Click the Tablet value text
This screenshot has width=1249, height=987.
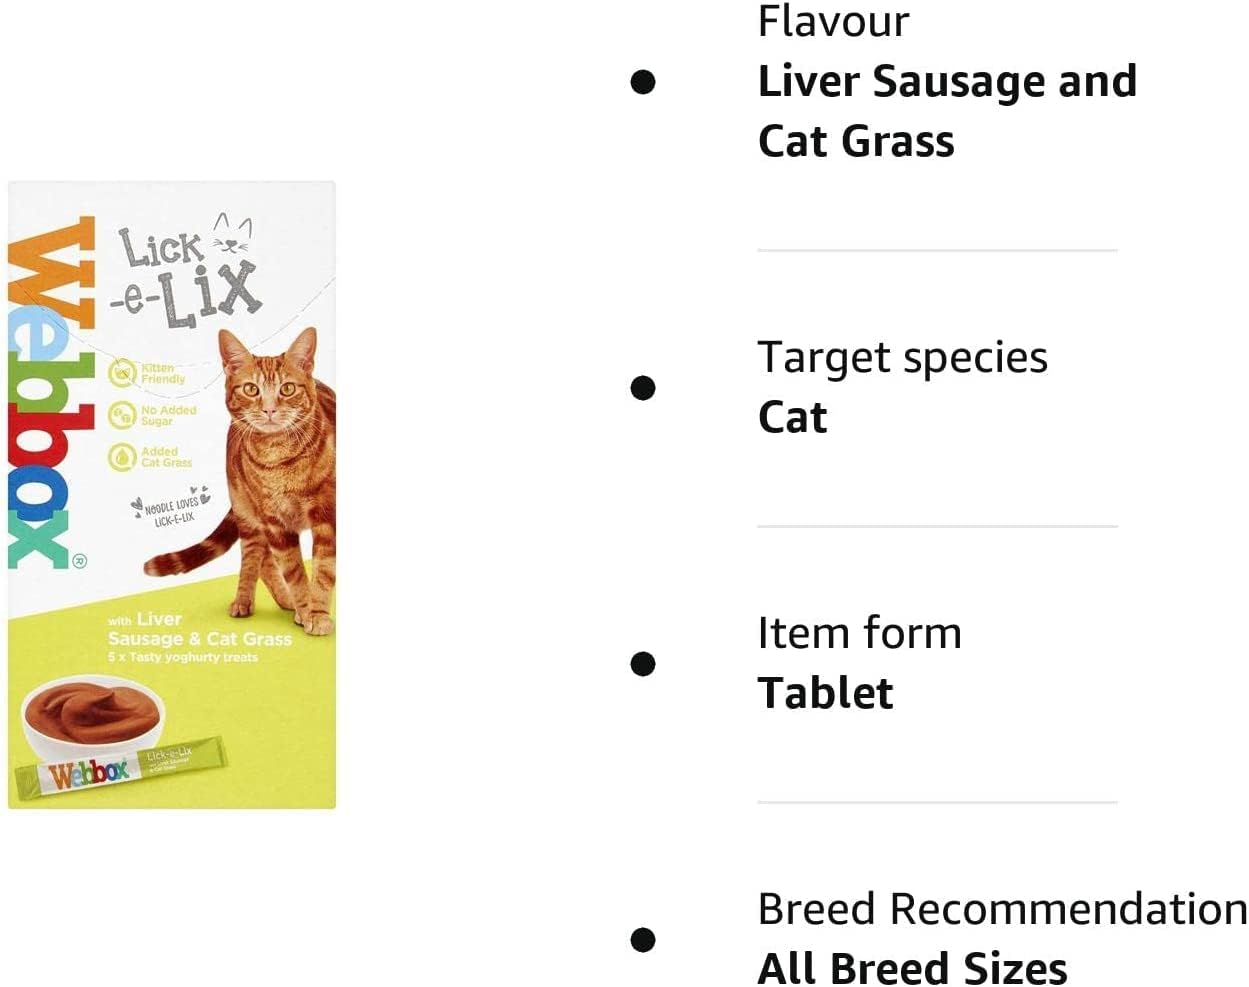pyautogui.click(x=826, y=693)
